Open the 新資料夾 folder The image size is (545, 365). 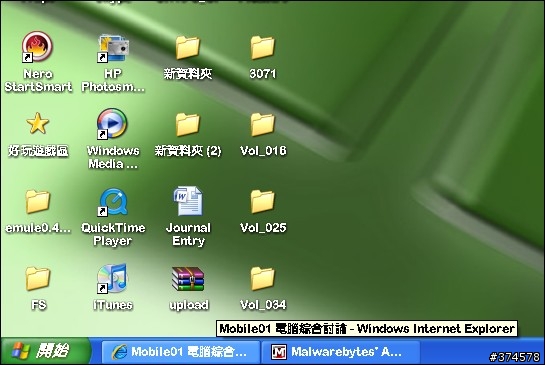188,48
